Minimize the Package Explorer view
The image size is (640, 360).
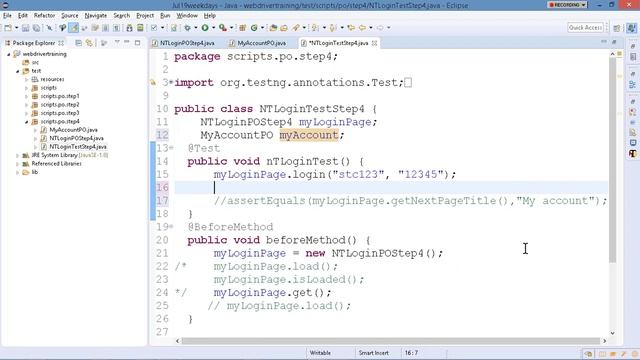[127, 42]
